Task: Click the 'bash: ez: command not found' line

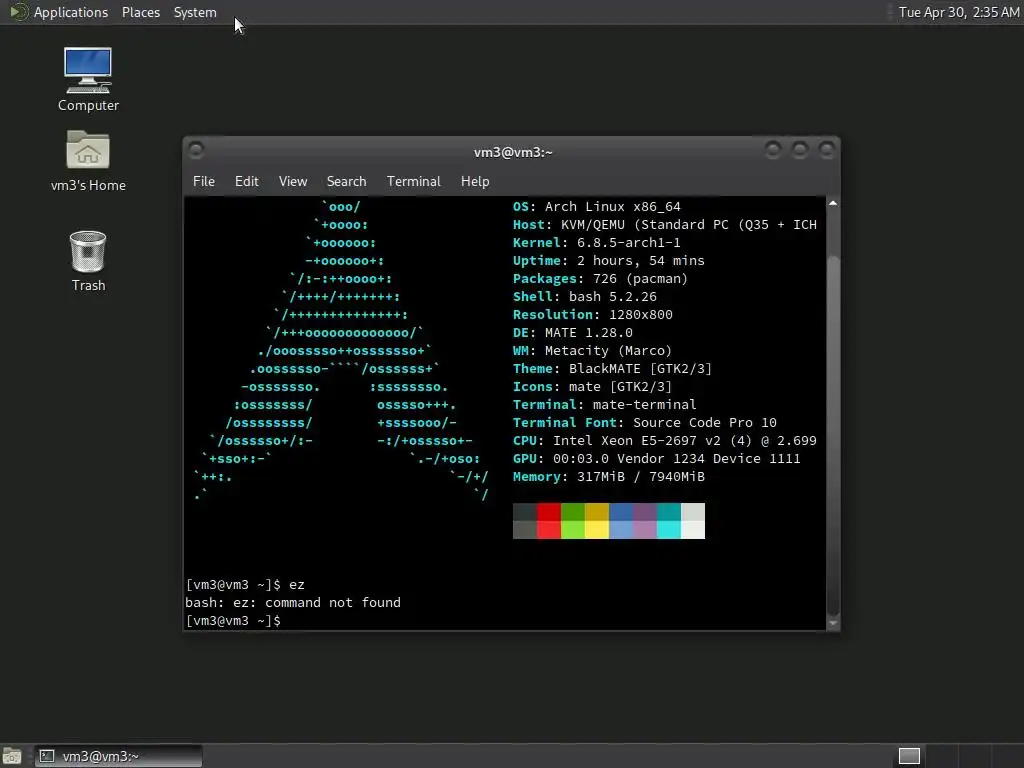Action: (x=293, y=603)
